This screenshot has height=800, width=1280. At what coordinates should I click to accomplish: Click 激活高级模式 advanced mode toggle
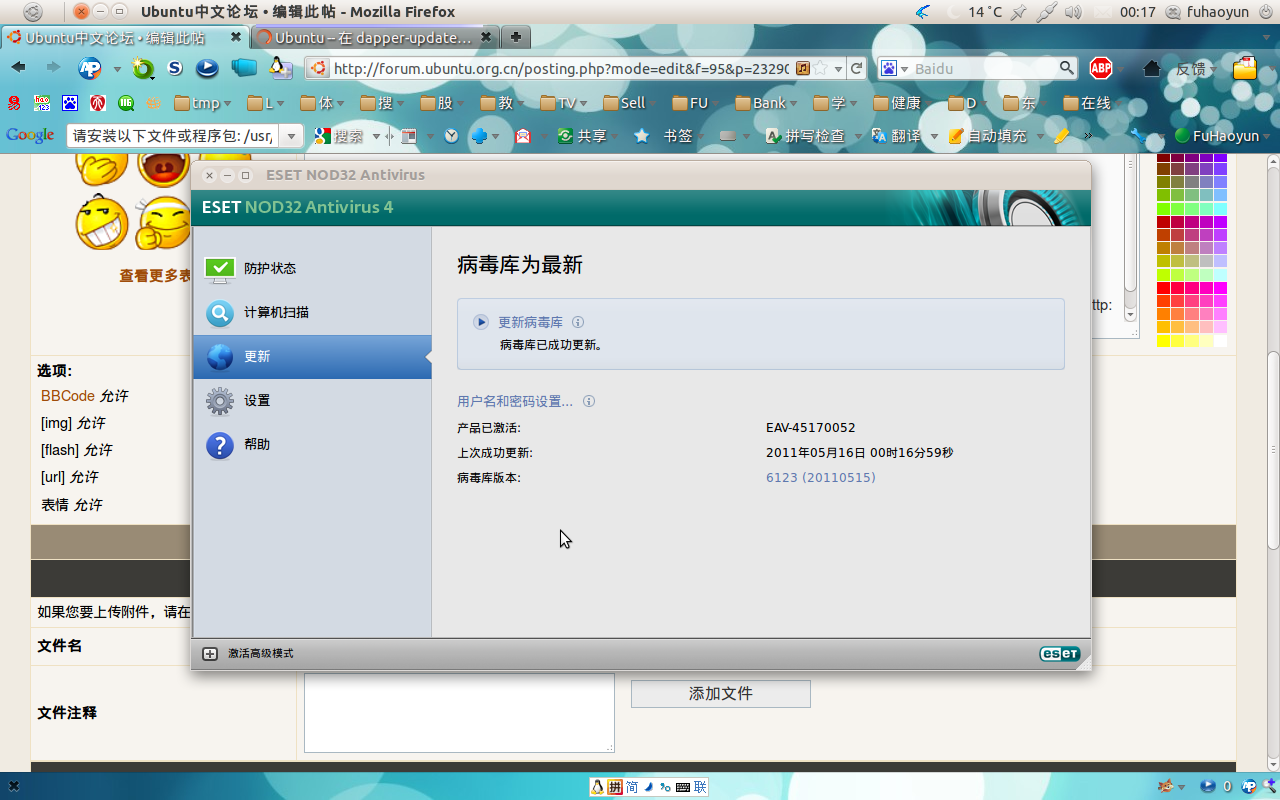click(249, 654)
